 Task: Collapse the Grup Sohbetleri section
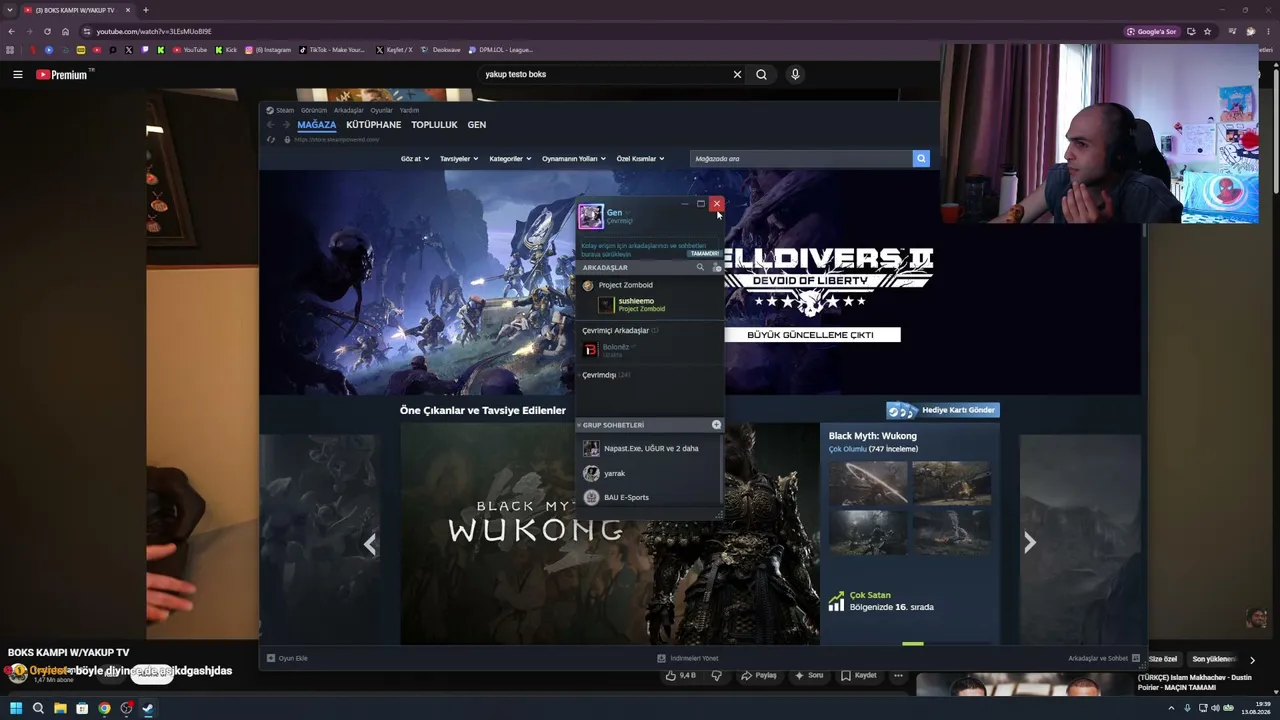pyautogui.click(x=579, y=425)
